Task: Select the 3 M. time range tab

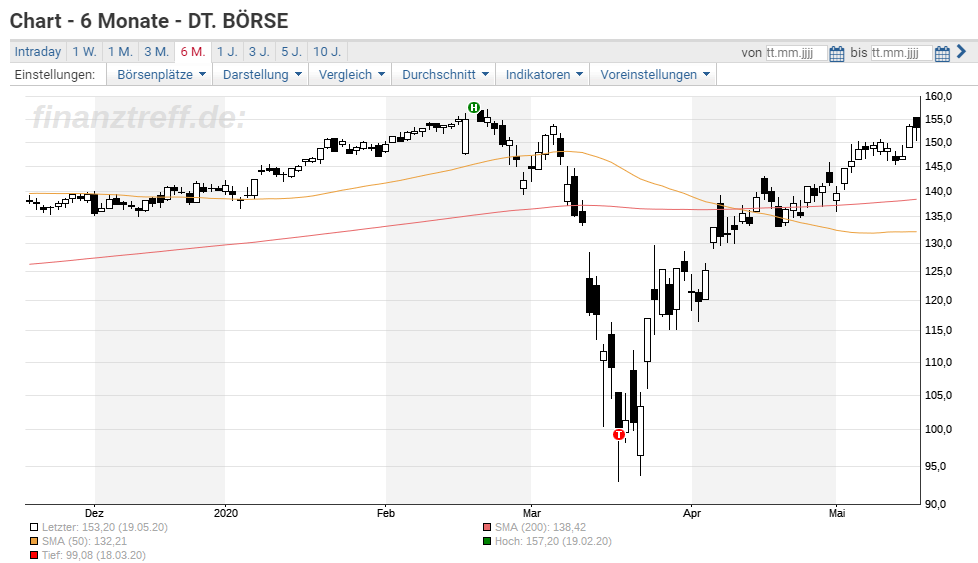Action: pyautogui.click(x=157, y=52)
